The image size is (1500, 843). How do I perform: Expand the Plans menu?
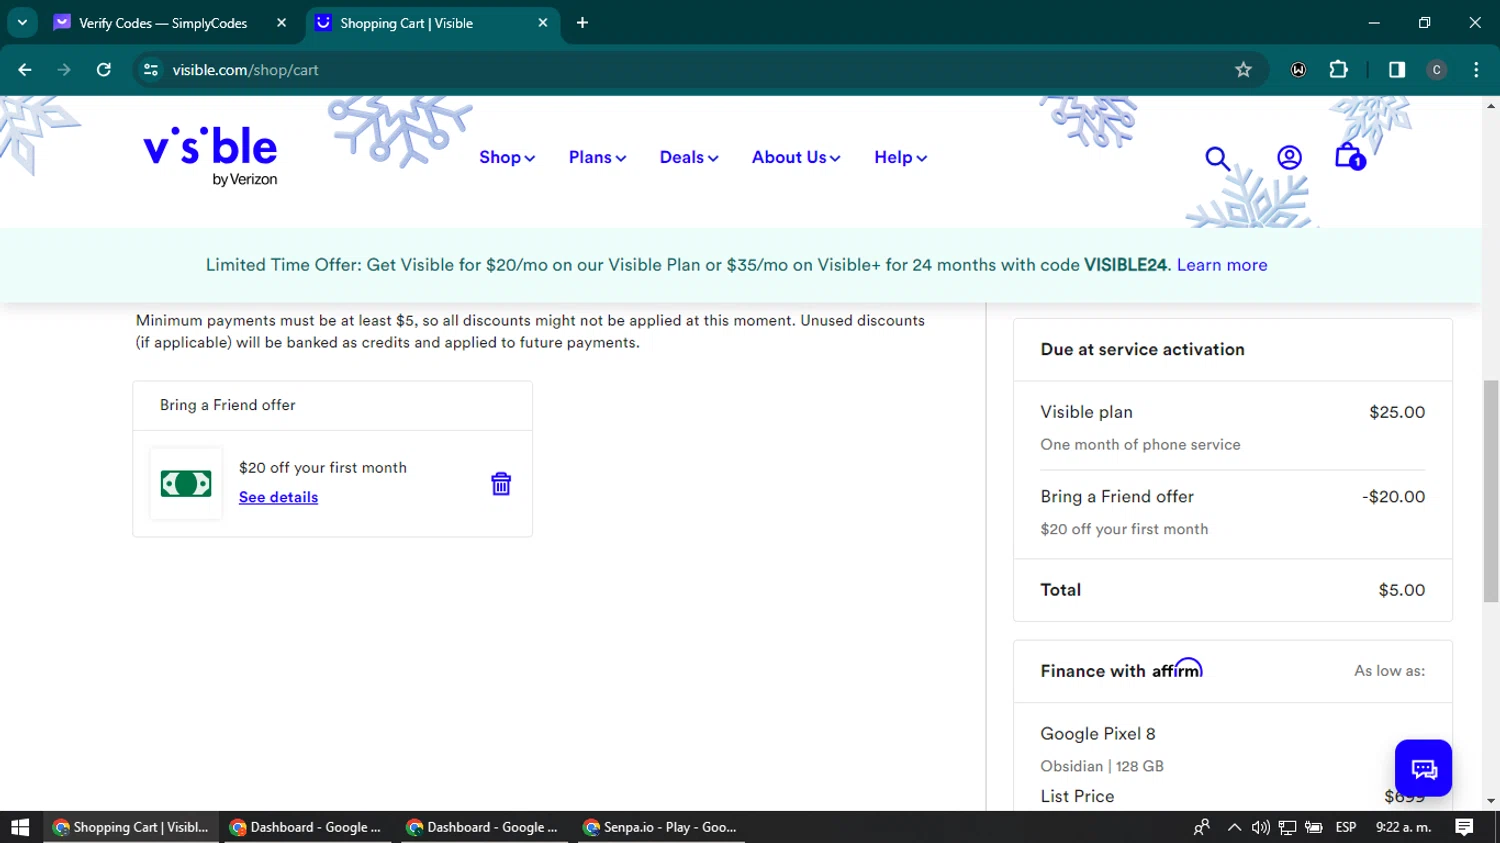pyautogui.click(x=597, y=157)
